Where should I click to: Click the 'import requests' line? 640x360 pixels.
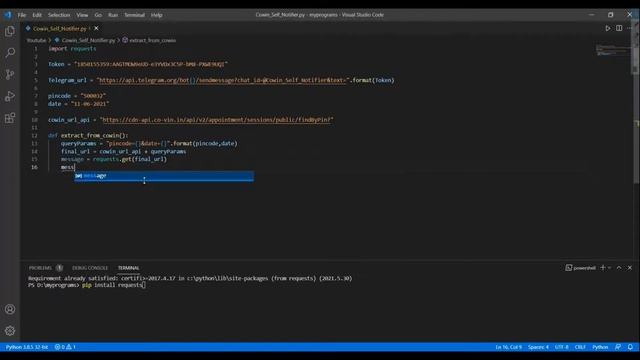[x=72, y=49]
